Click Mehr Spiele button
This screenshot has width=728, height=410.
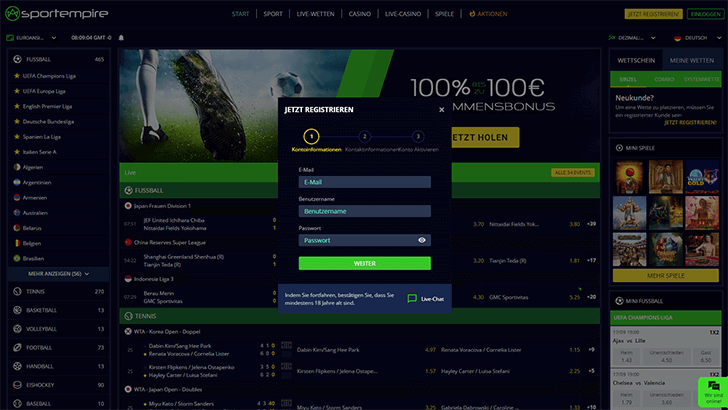tap(666, 275)
